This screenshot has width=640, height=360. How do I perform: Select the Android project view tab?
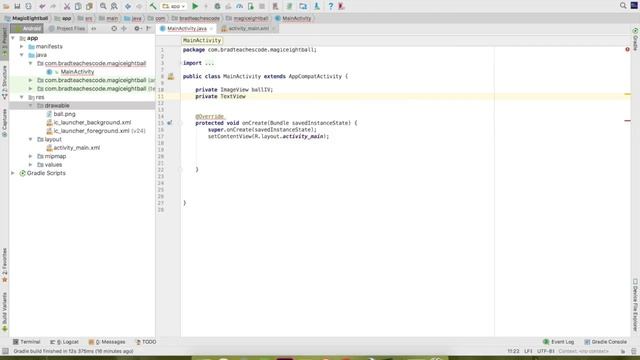(27, 29)
